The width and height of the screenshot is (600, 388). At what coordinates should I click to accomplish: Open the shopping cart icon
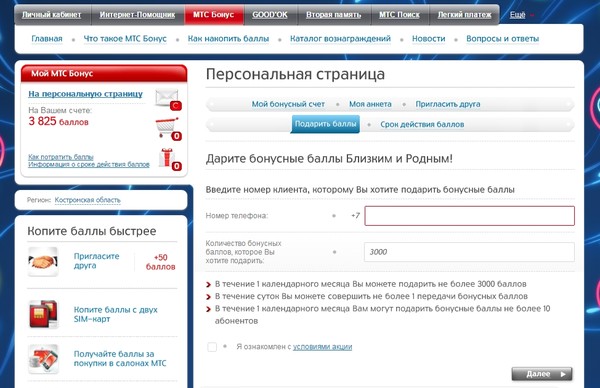click(x=168, y=128)
